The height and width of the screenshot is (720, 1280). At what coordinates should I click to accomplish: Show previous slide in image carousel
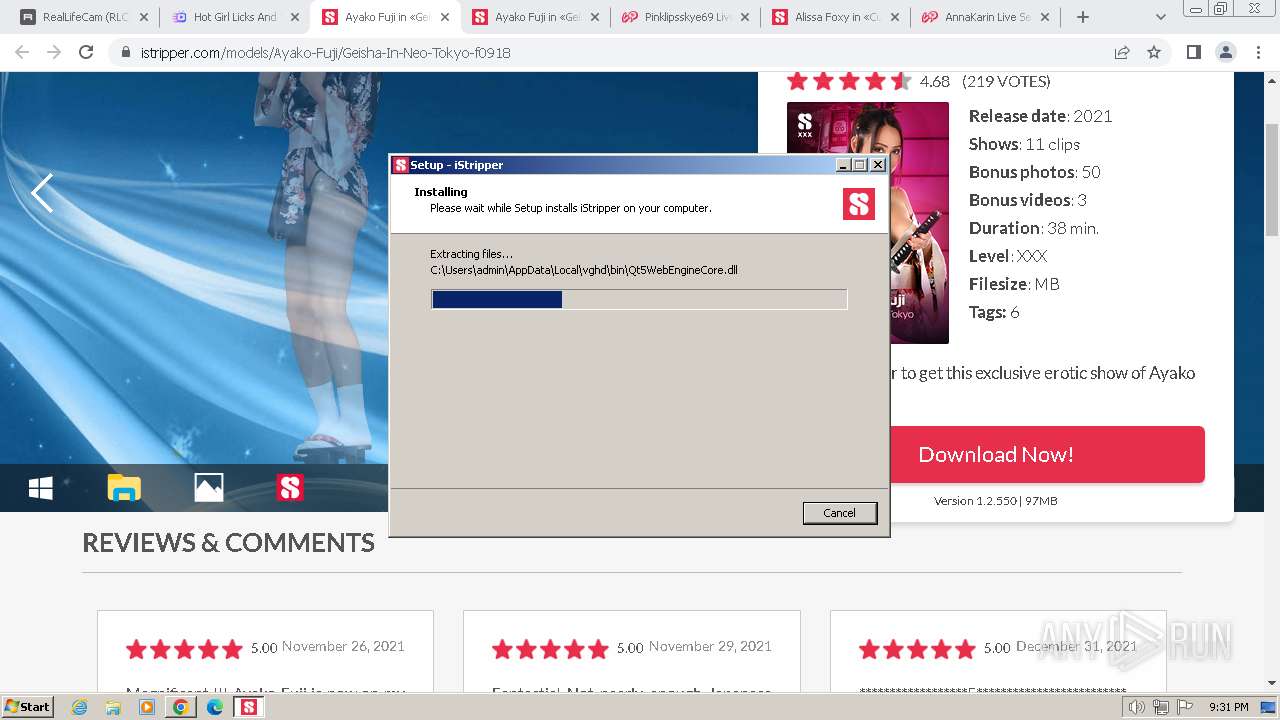click(42, 193)
